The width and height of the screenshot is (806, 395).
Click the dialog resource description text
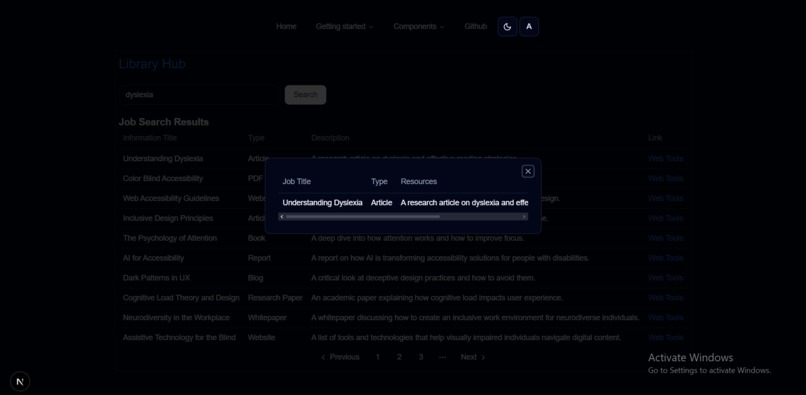[x=464, y=203]
